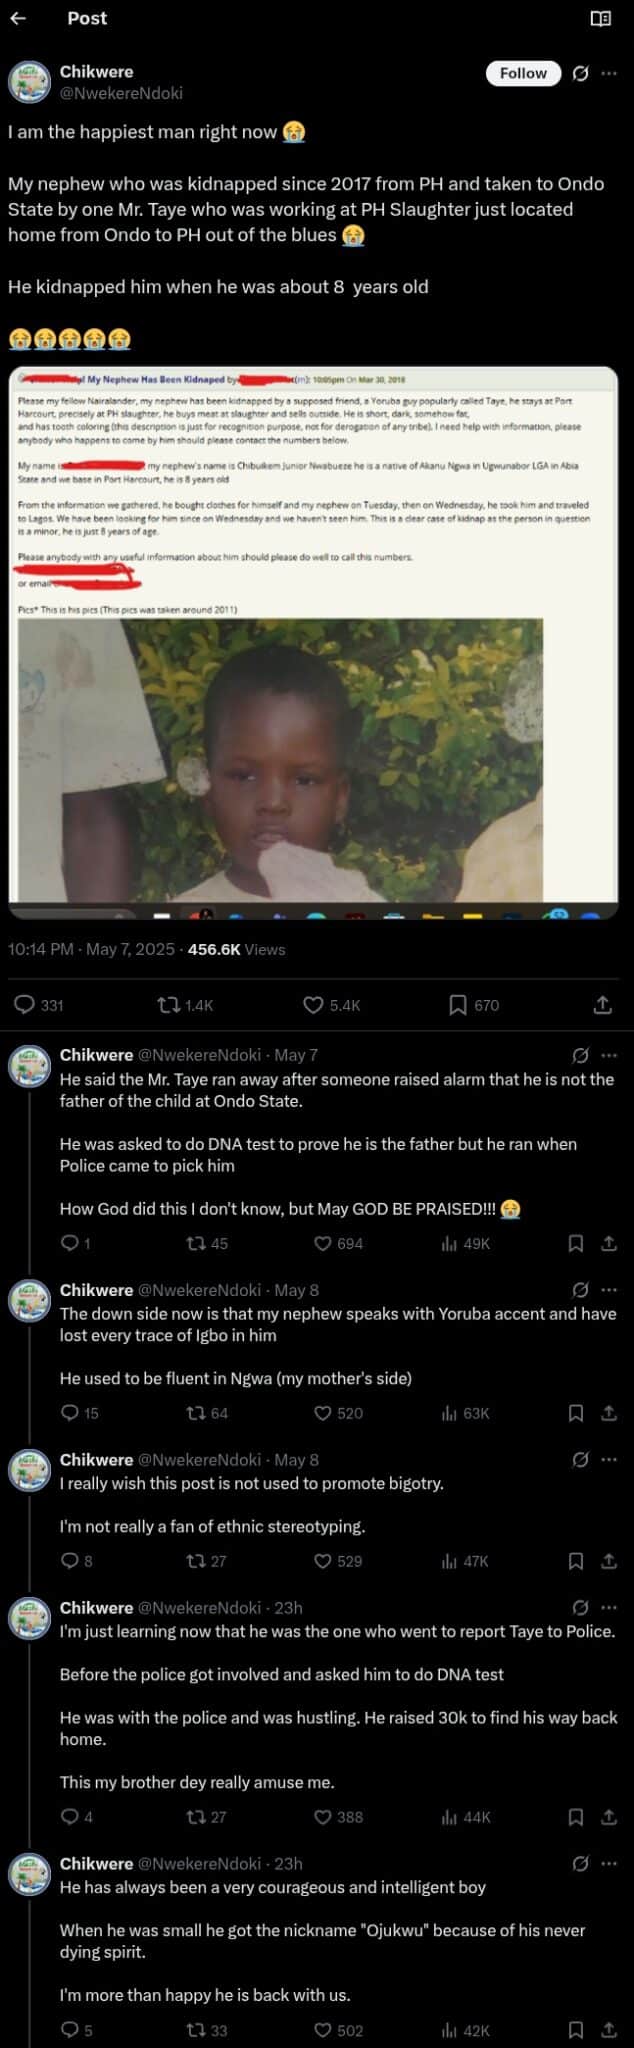Go back using the arrow icon
634x2048 pixels.
click(17, 18)
